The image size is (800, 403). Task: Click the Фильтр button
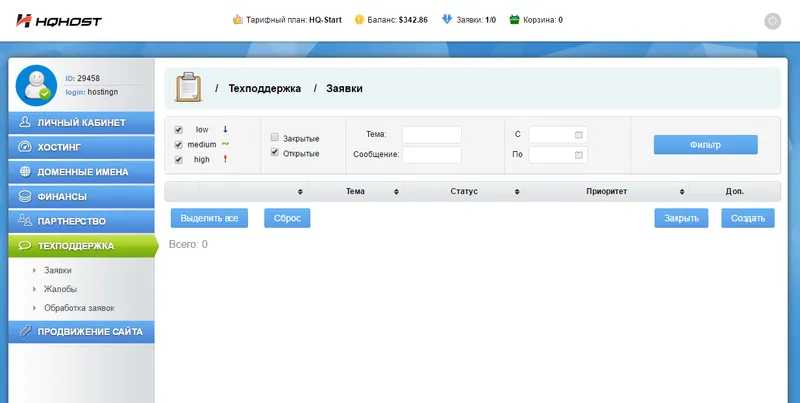(x=706, y=145)
